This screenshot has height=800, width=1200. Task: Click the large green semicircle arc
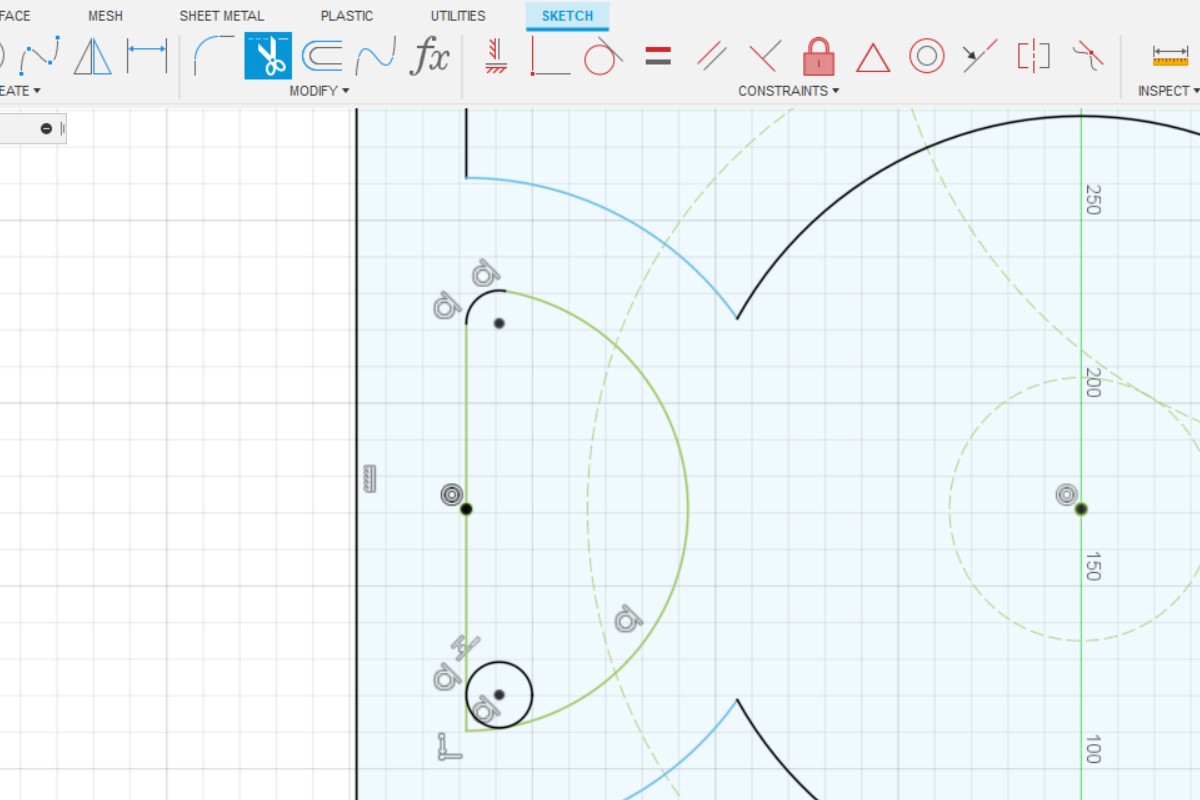687,510
